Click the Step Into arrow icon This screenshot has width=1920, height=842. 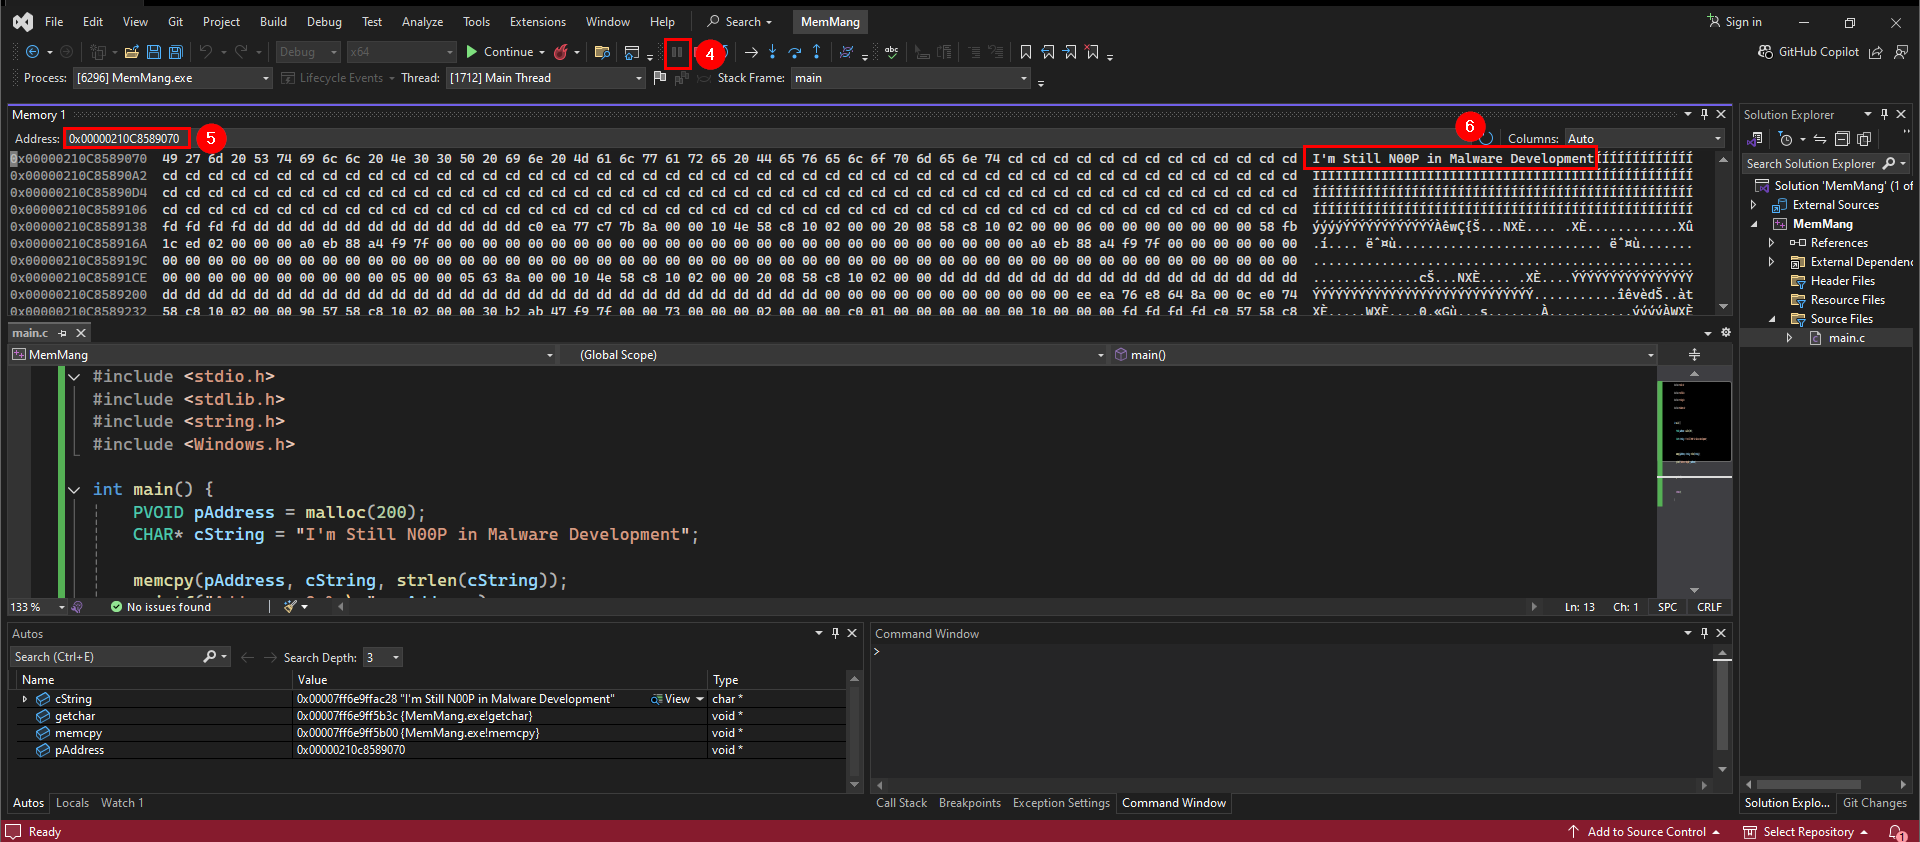773,52
